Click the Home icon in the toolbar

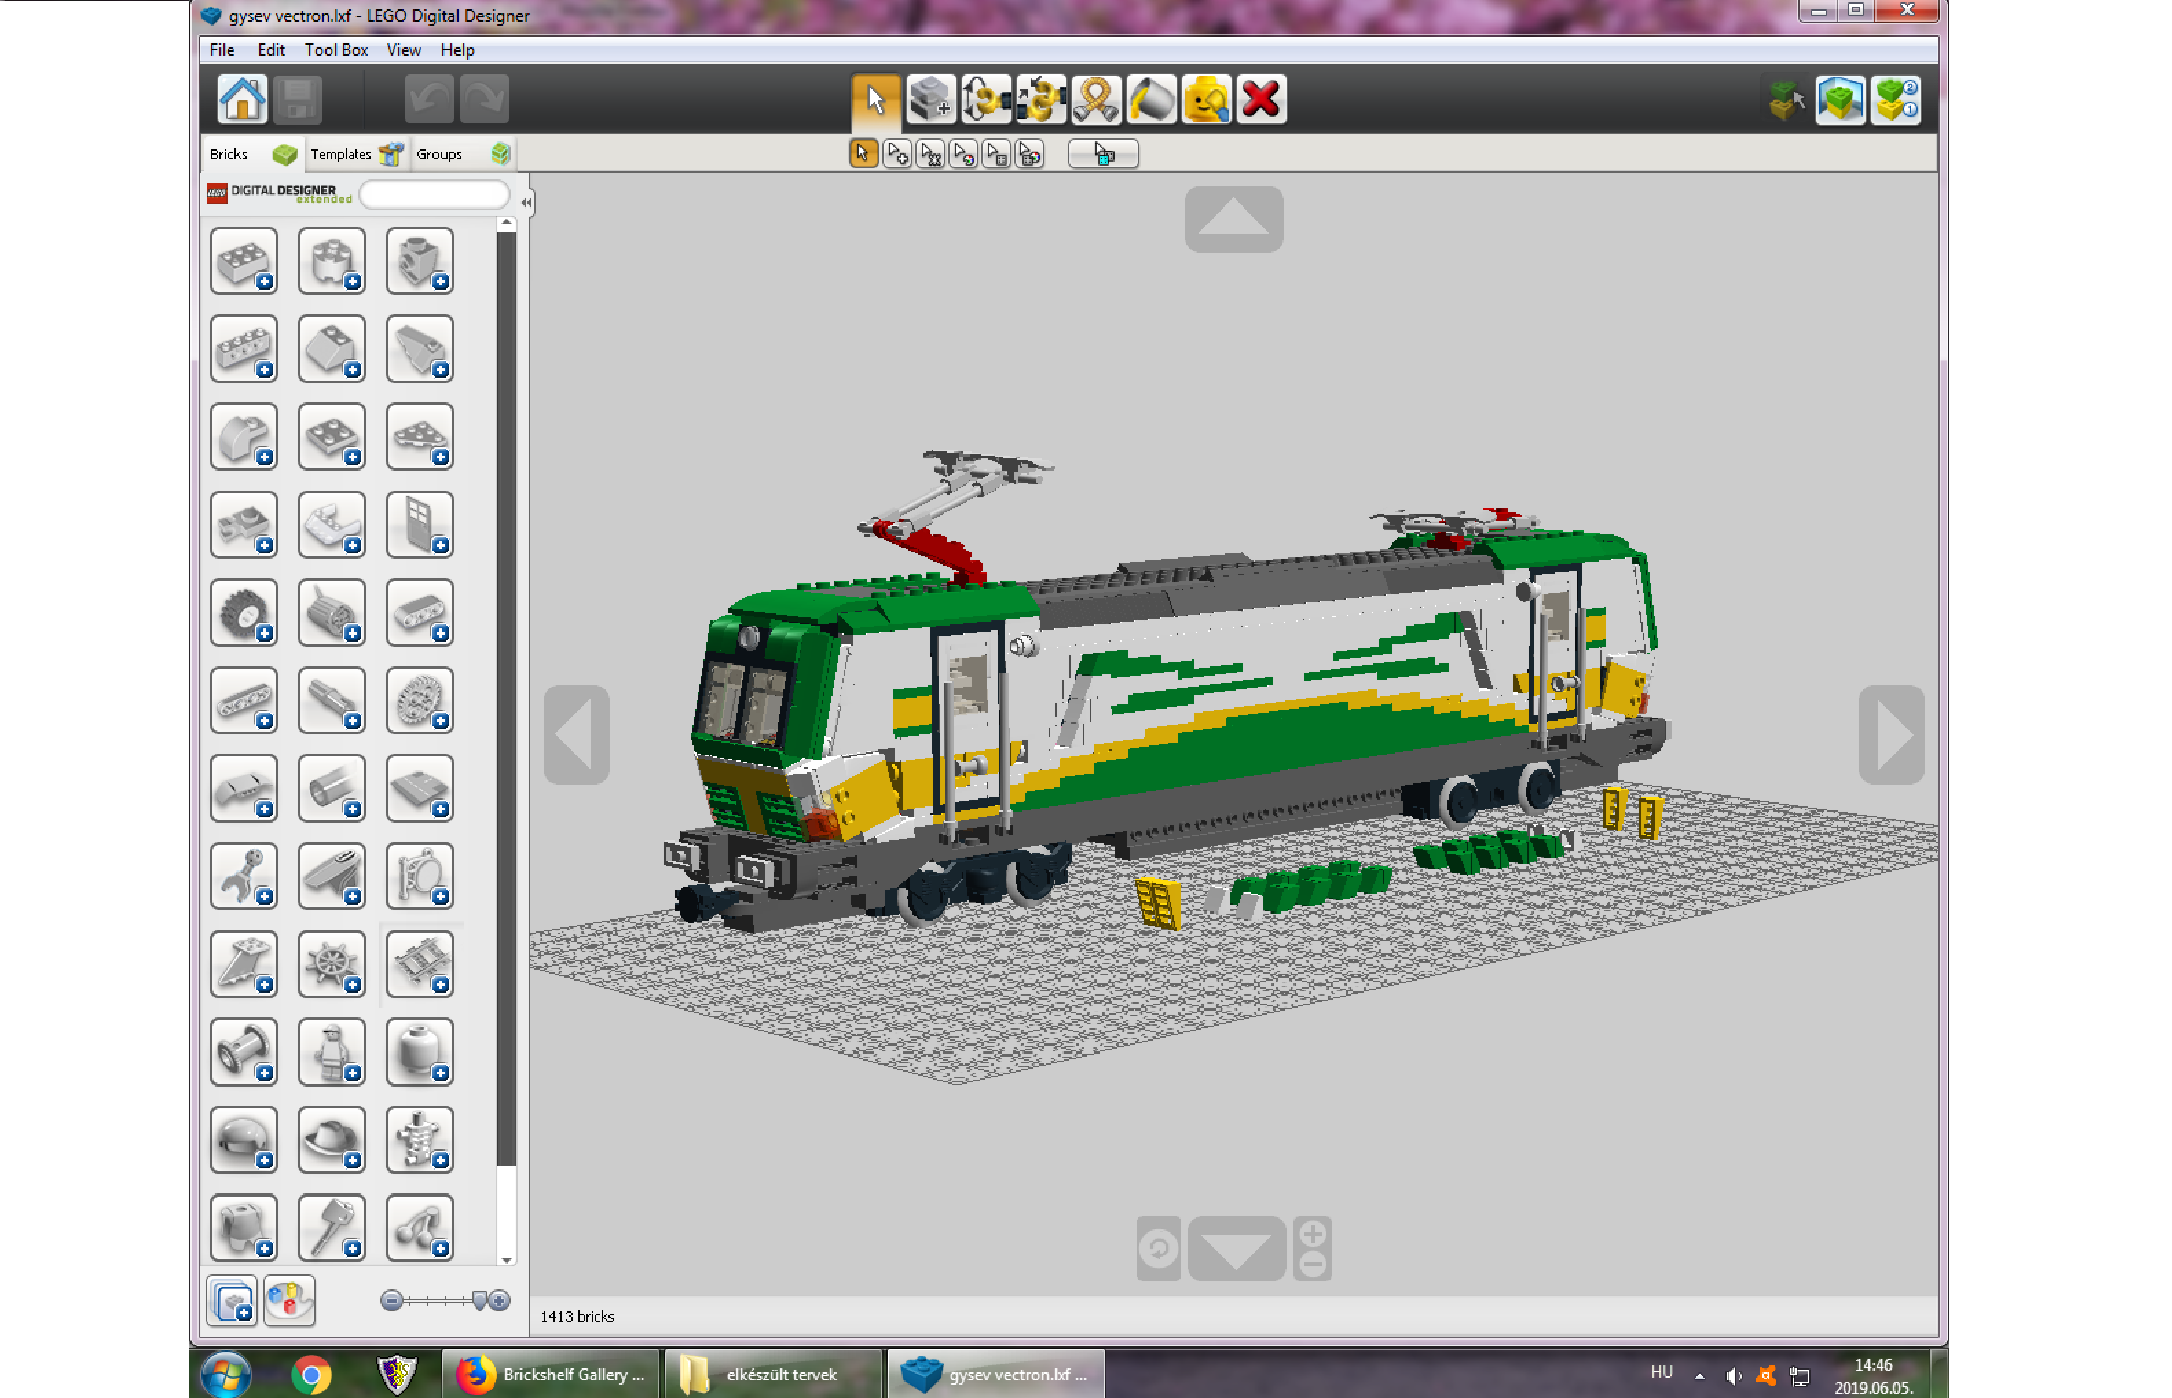coord(243,100)
